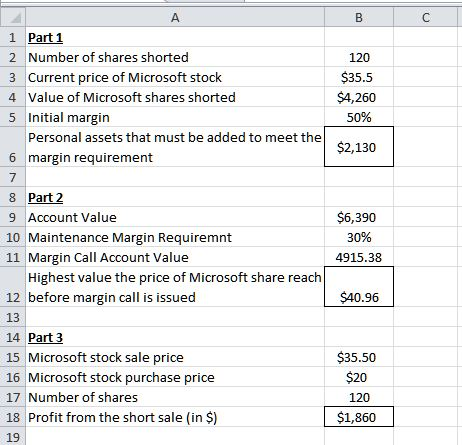Click the $35.5 cell

point(359,77)
